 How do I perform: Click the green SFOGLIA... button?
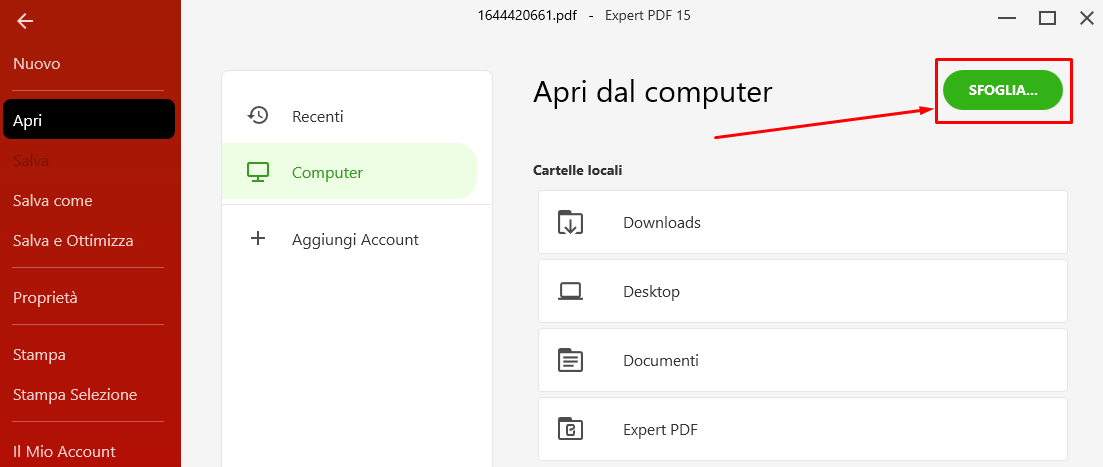click(x=1002, y=90)
